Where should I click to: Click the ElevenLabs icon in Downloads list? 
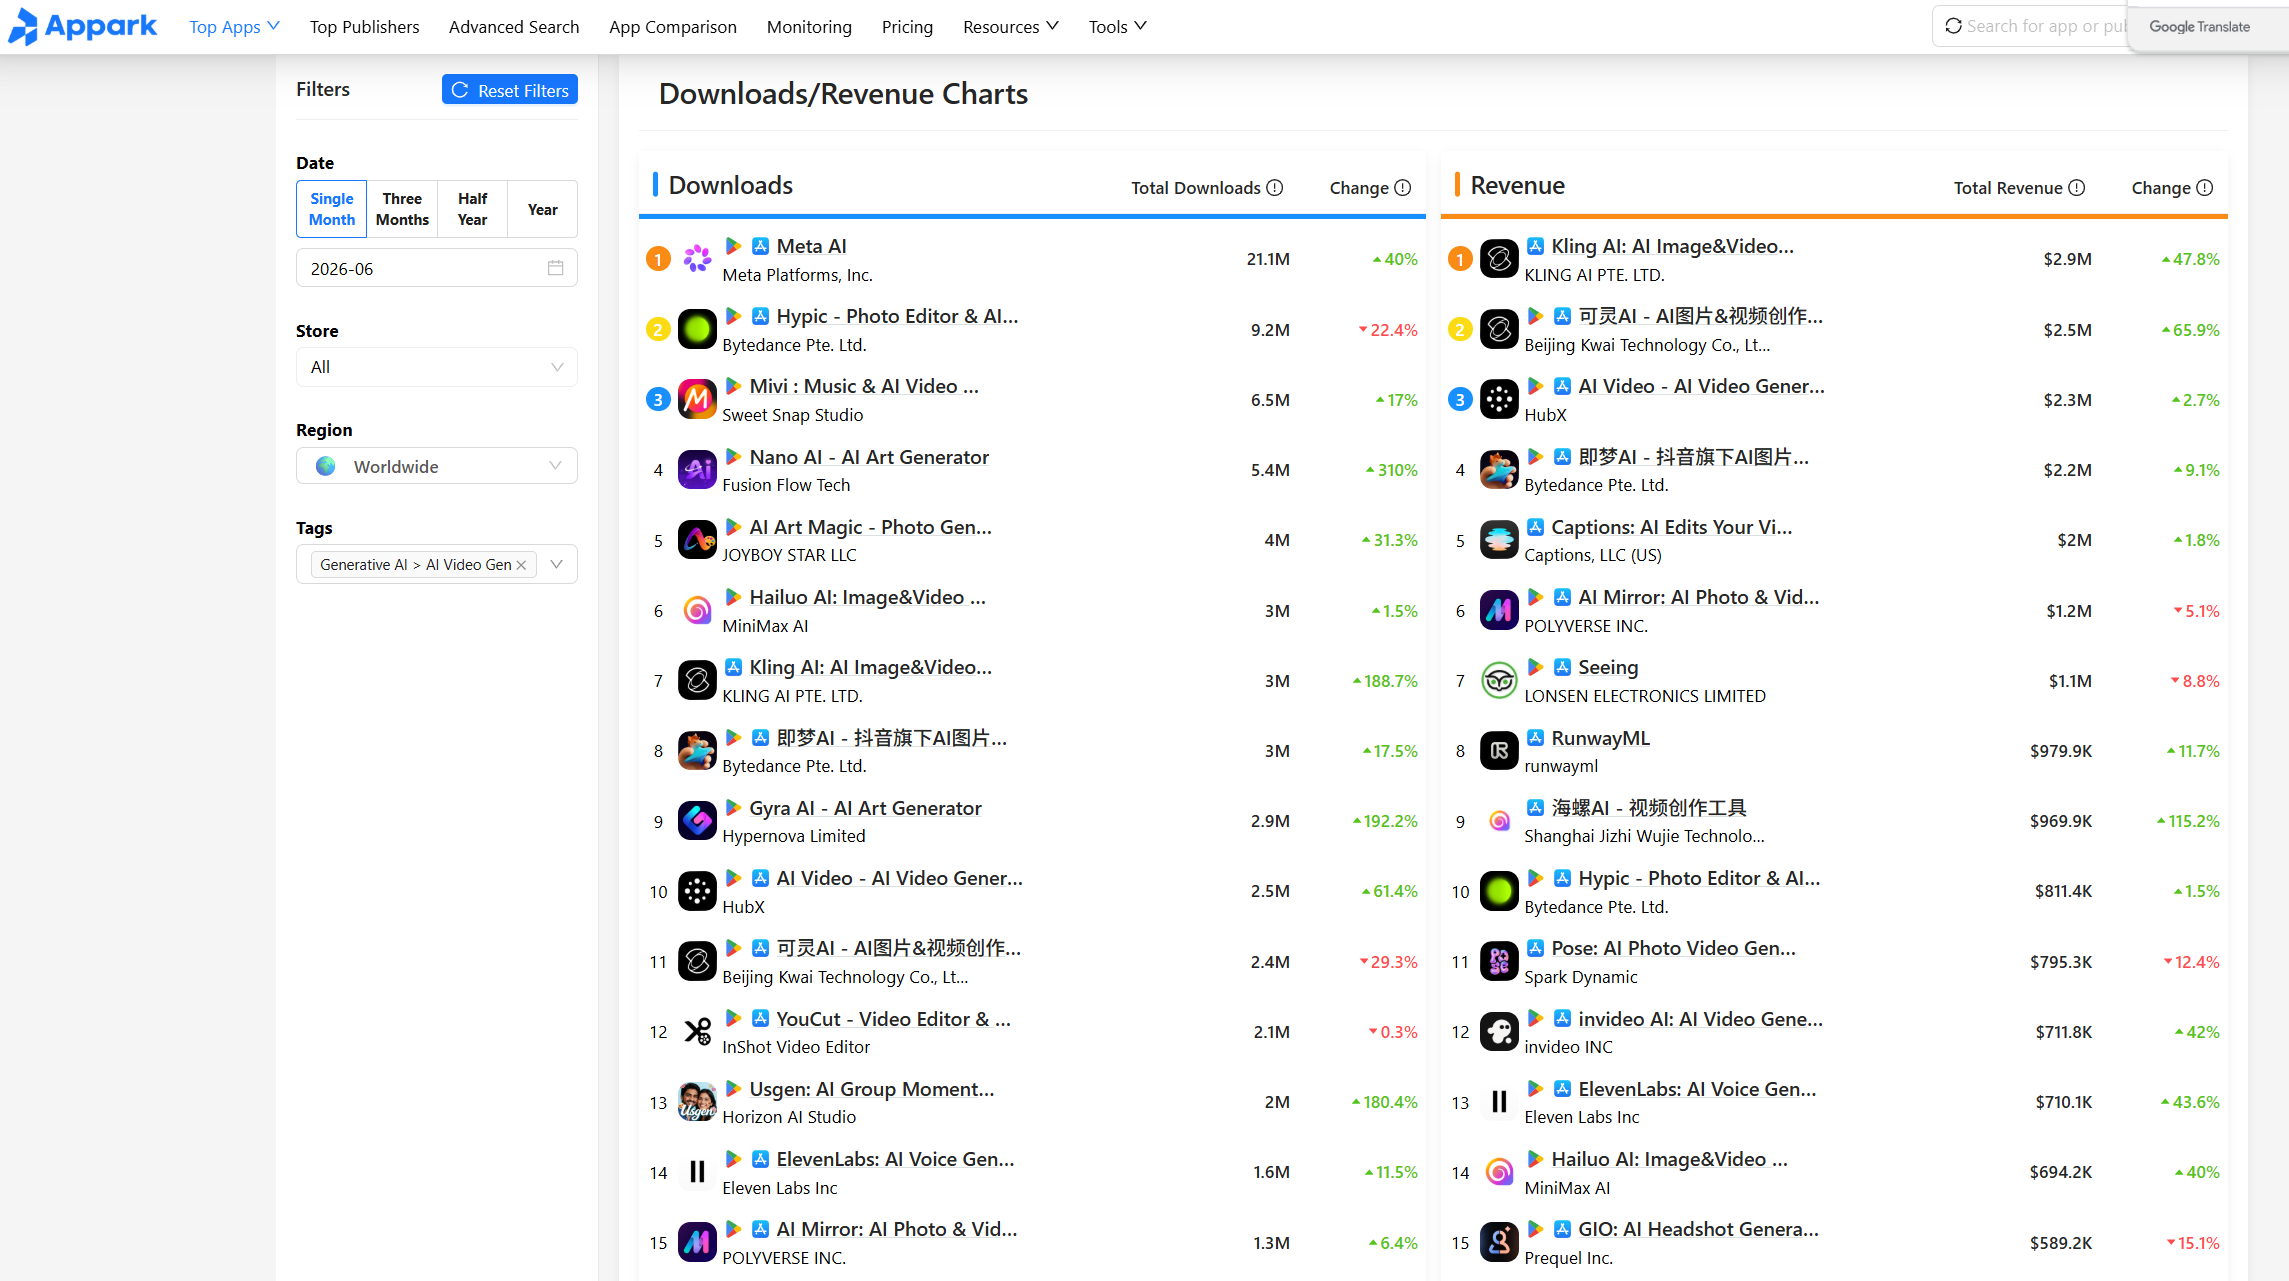point(697,1172)
